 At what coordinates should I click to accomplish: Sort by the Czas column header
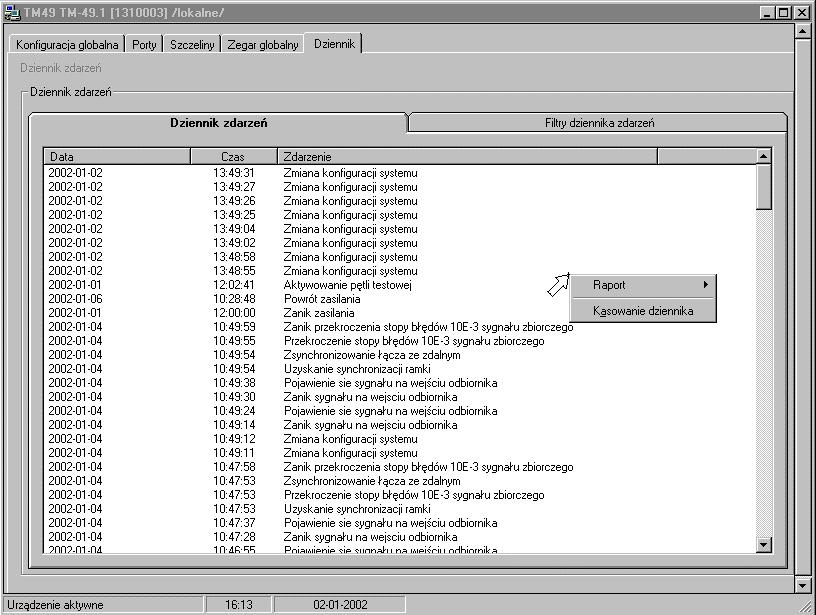click(x=234, y=157)
